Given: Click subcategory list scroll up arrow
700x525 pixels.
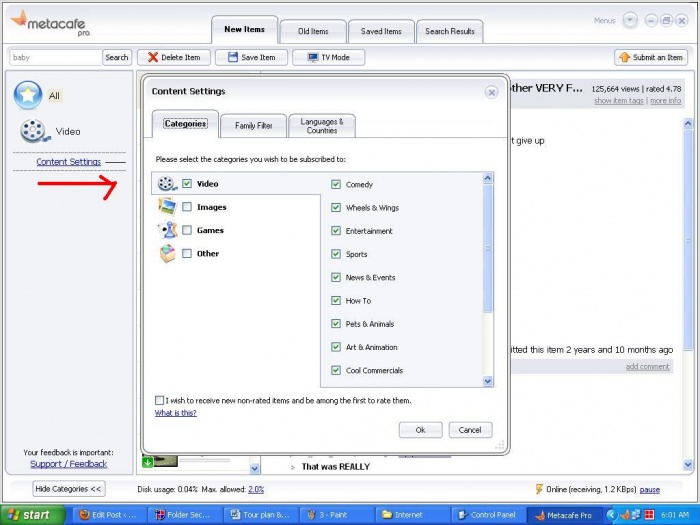Looking at the screenshot, I should coord(488,178).
